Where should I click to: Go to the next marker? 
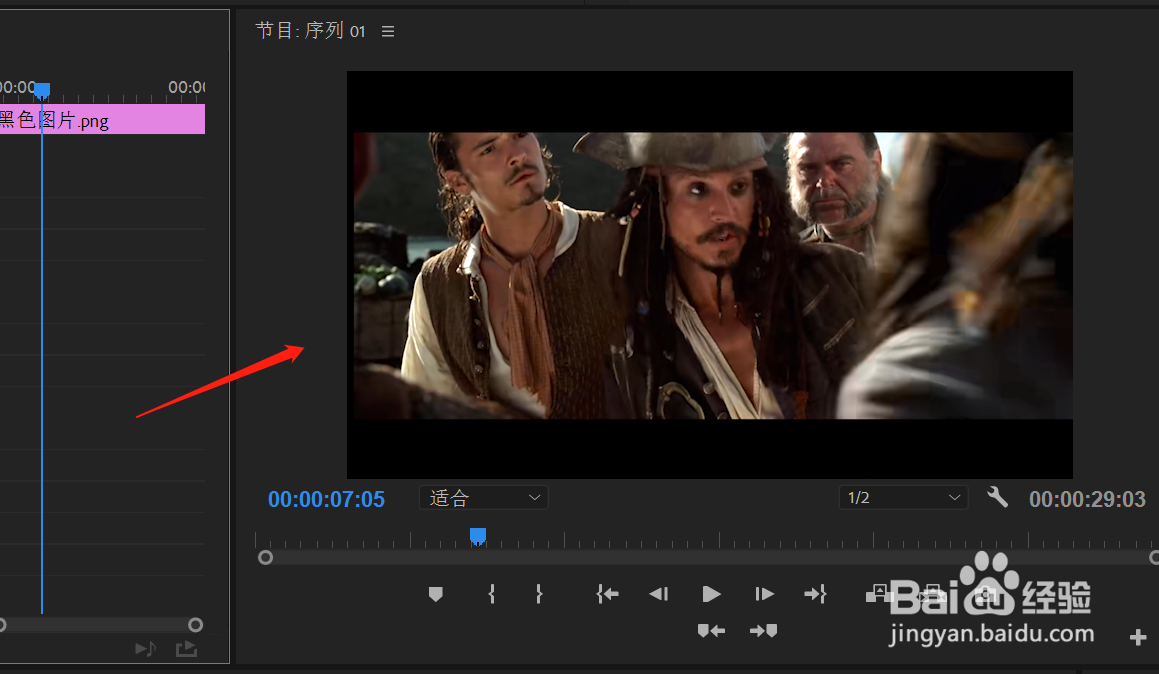click(764, 630)
